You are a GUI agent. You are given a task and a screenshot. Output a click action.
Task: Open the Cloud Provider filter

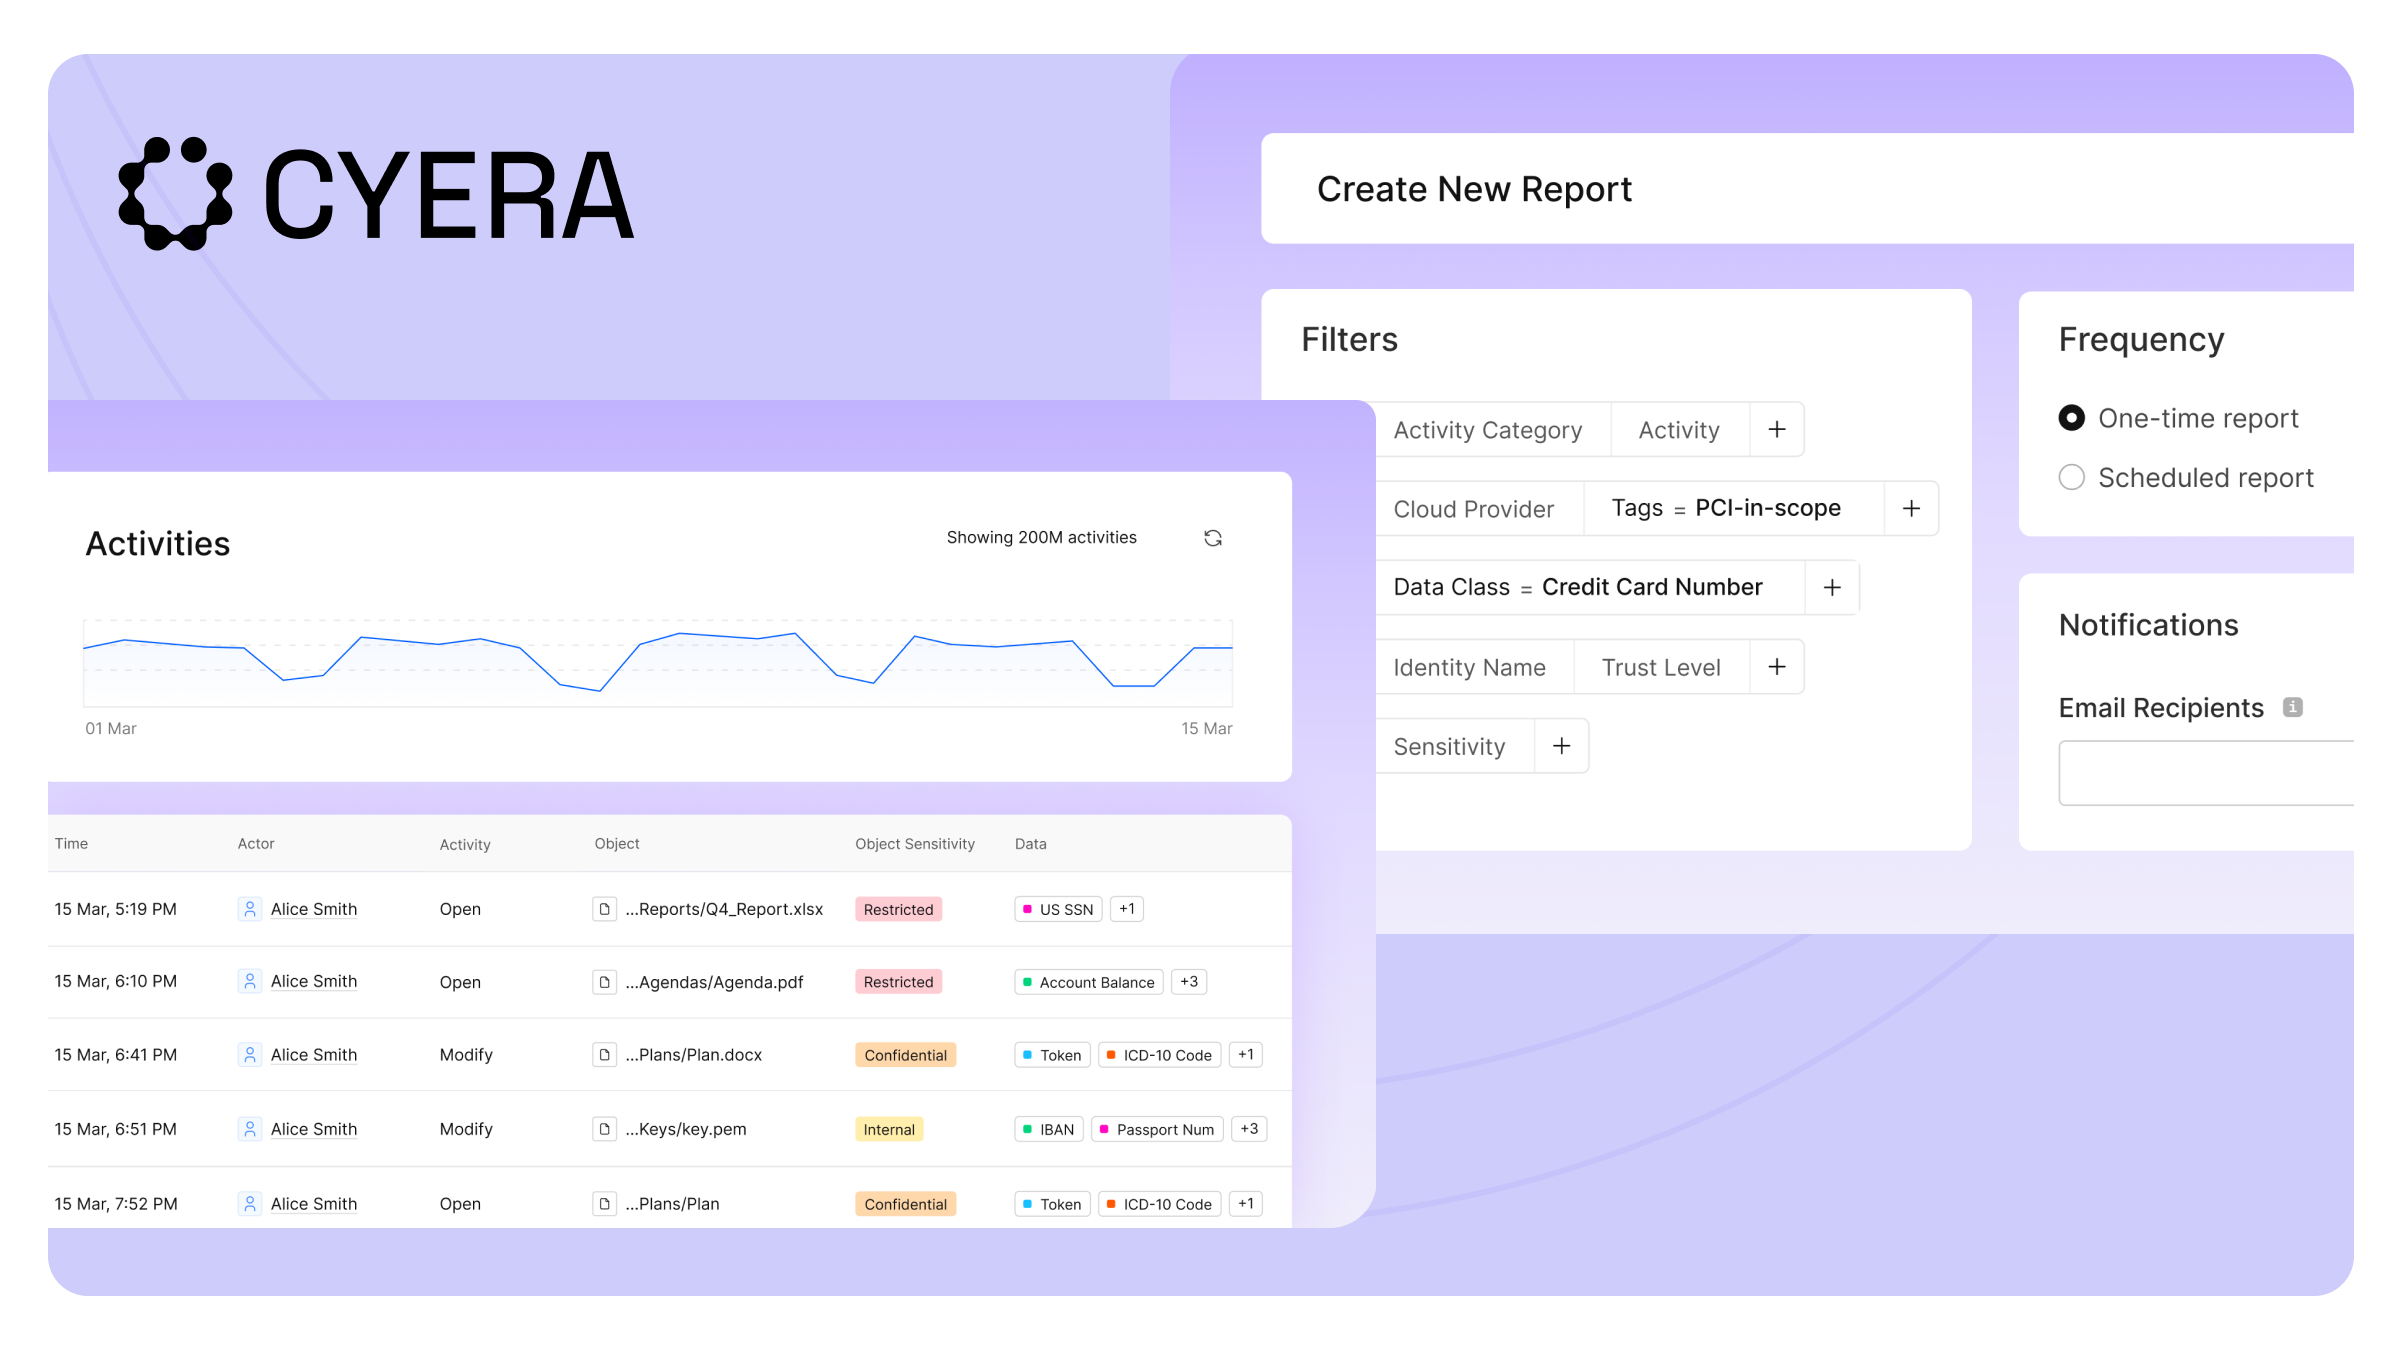[x=1474, y=508]
